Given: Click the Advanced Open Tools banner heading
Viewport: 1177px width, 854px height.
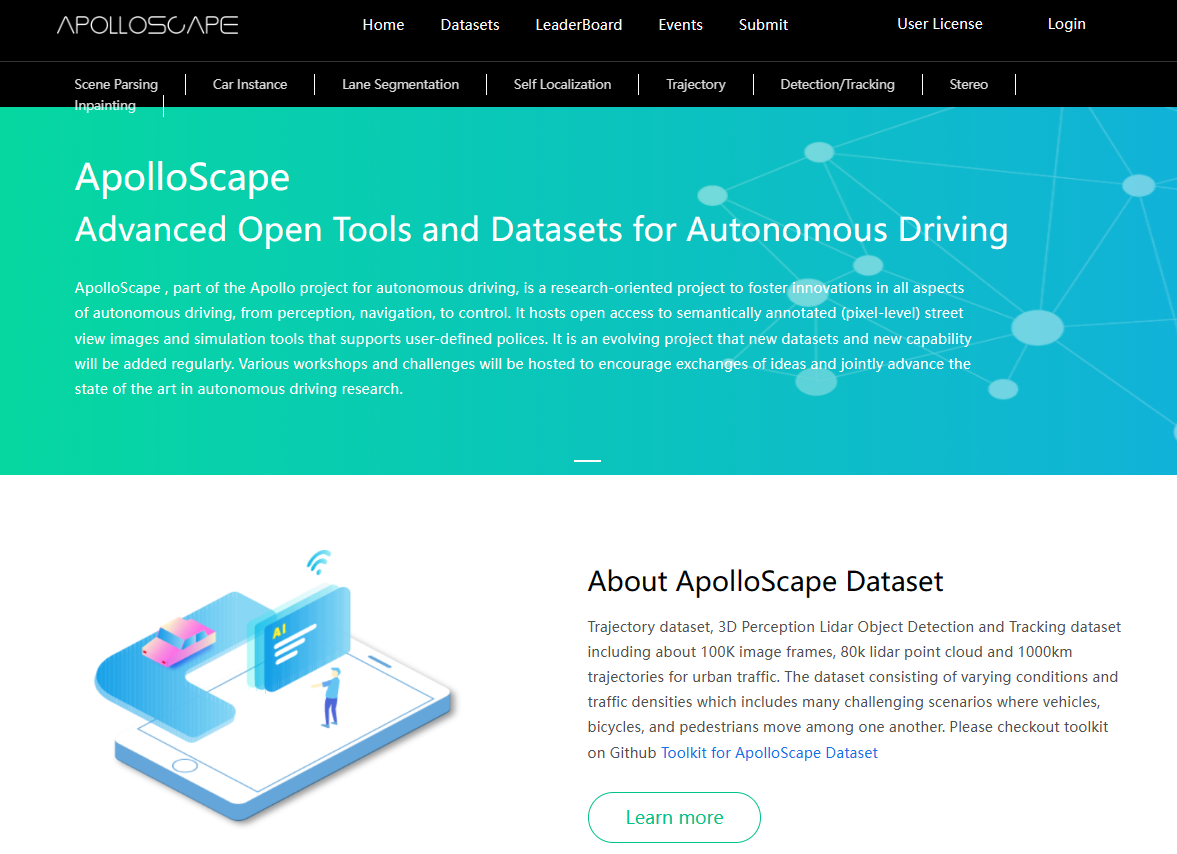Looking at the screenshot, I should coord(541,230).
